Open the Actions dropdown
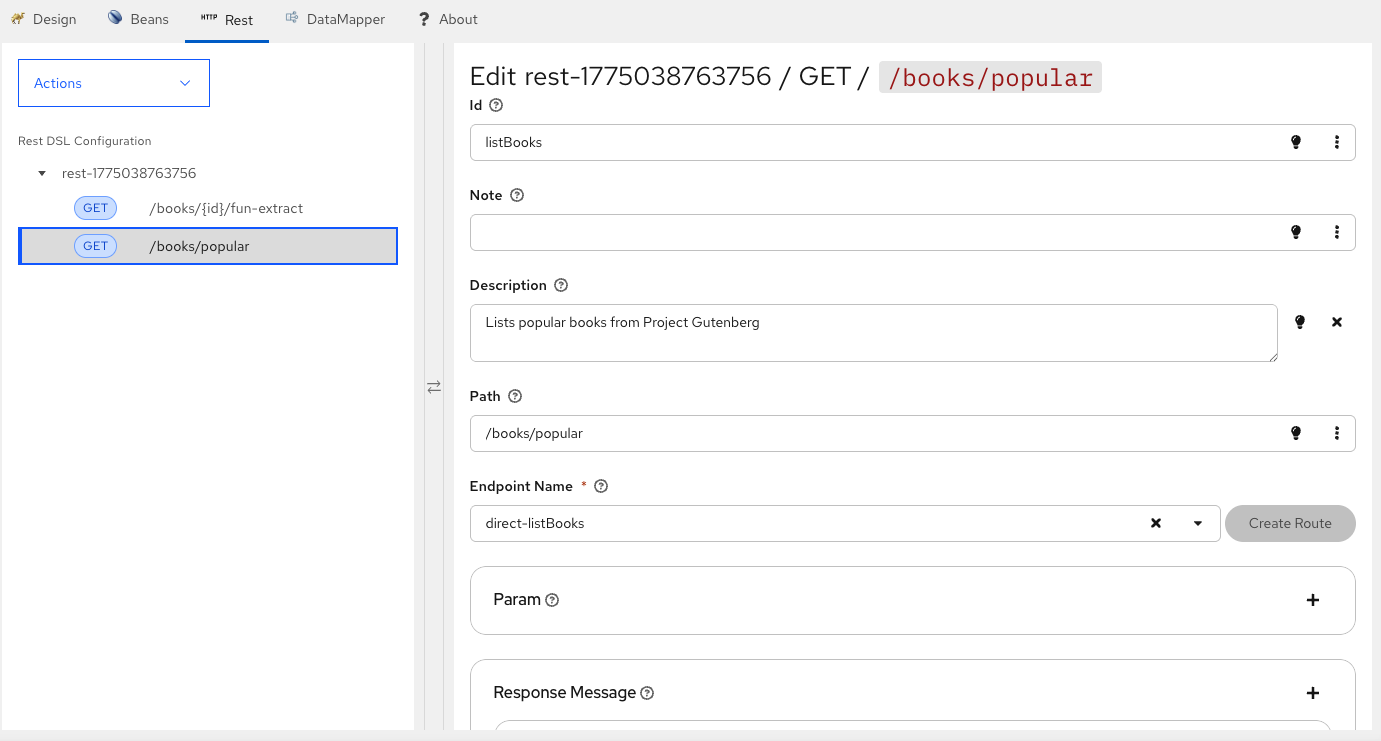This screenshot has width=1381, height=741. point(113,83)
